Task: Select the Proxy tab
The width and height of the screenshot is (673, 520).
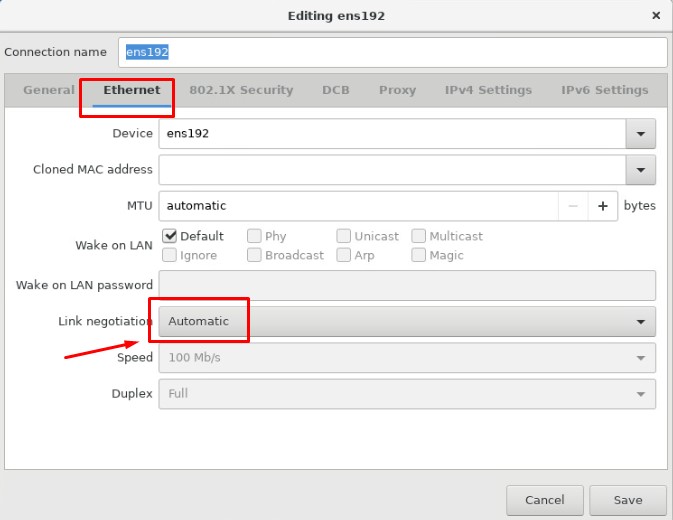Action: [397, 90]
